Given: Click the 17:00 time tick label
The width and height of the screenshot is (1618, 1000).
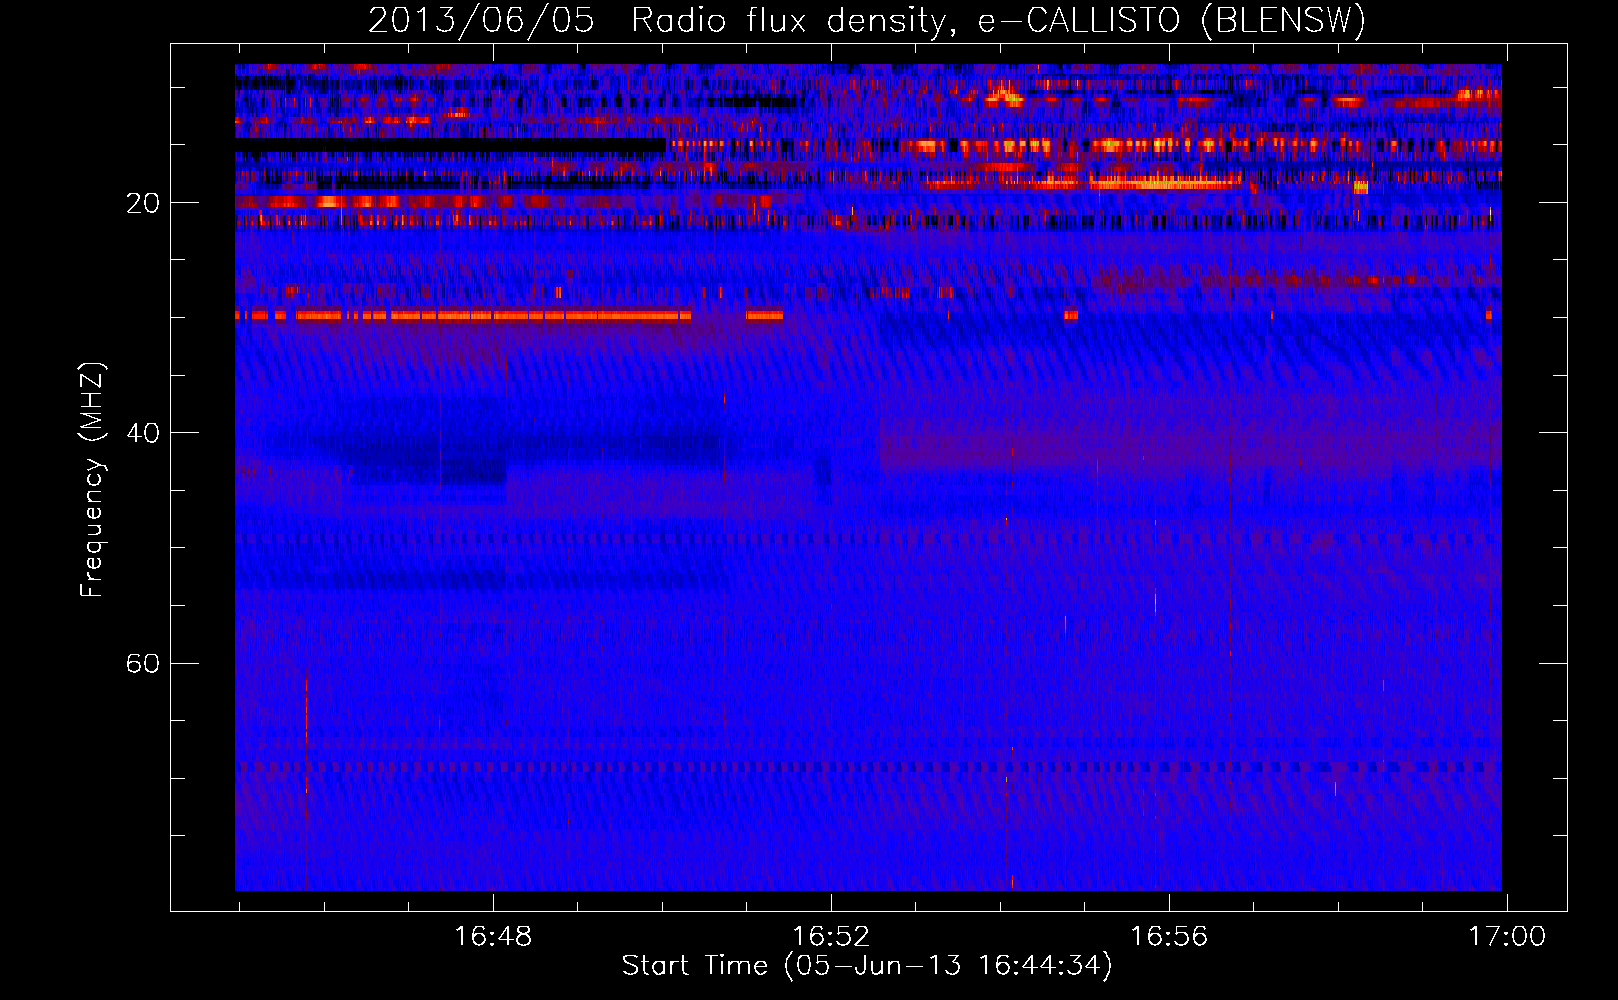Looking at the screenshot, I should point(1507,936).
